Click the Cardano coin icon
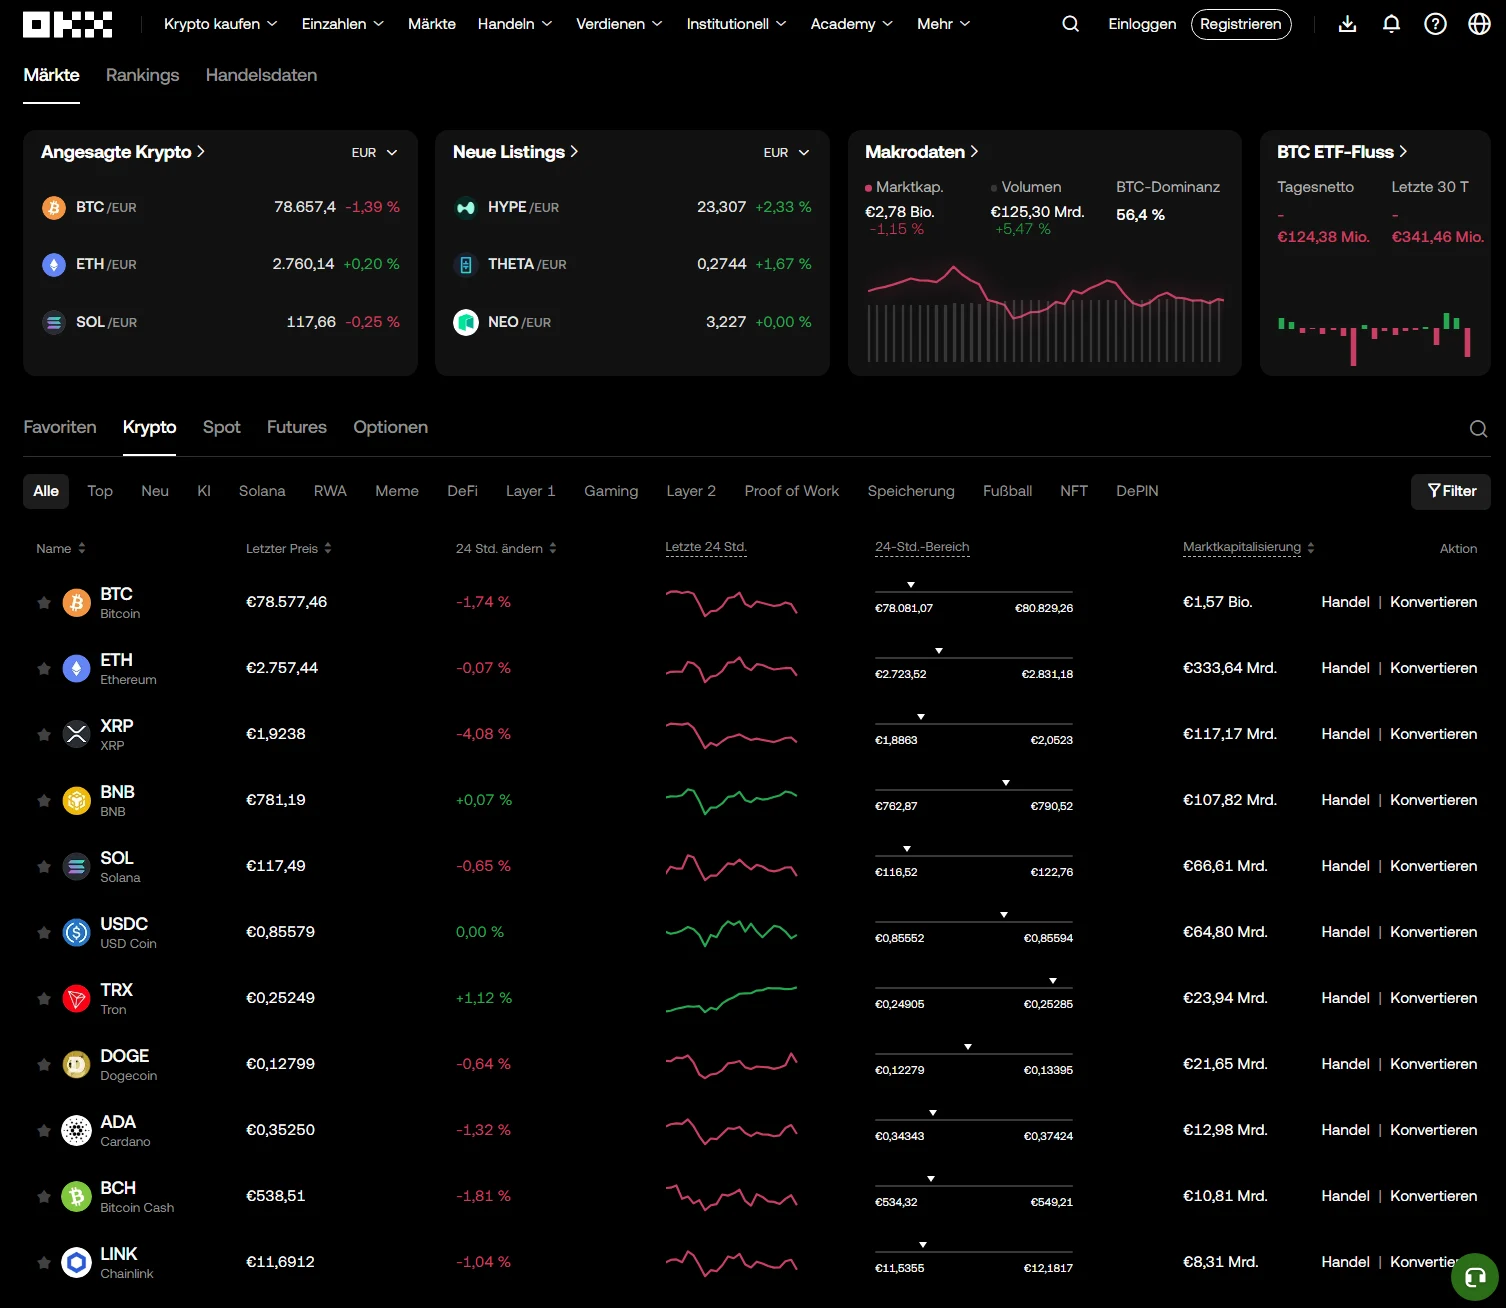 pos(77,1131)
